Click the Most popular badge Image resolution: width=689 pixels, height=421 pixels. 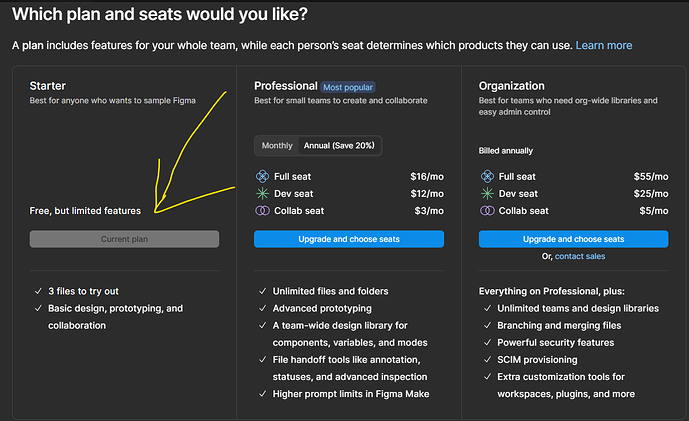[x=348, y=87]
